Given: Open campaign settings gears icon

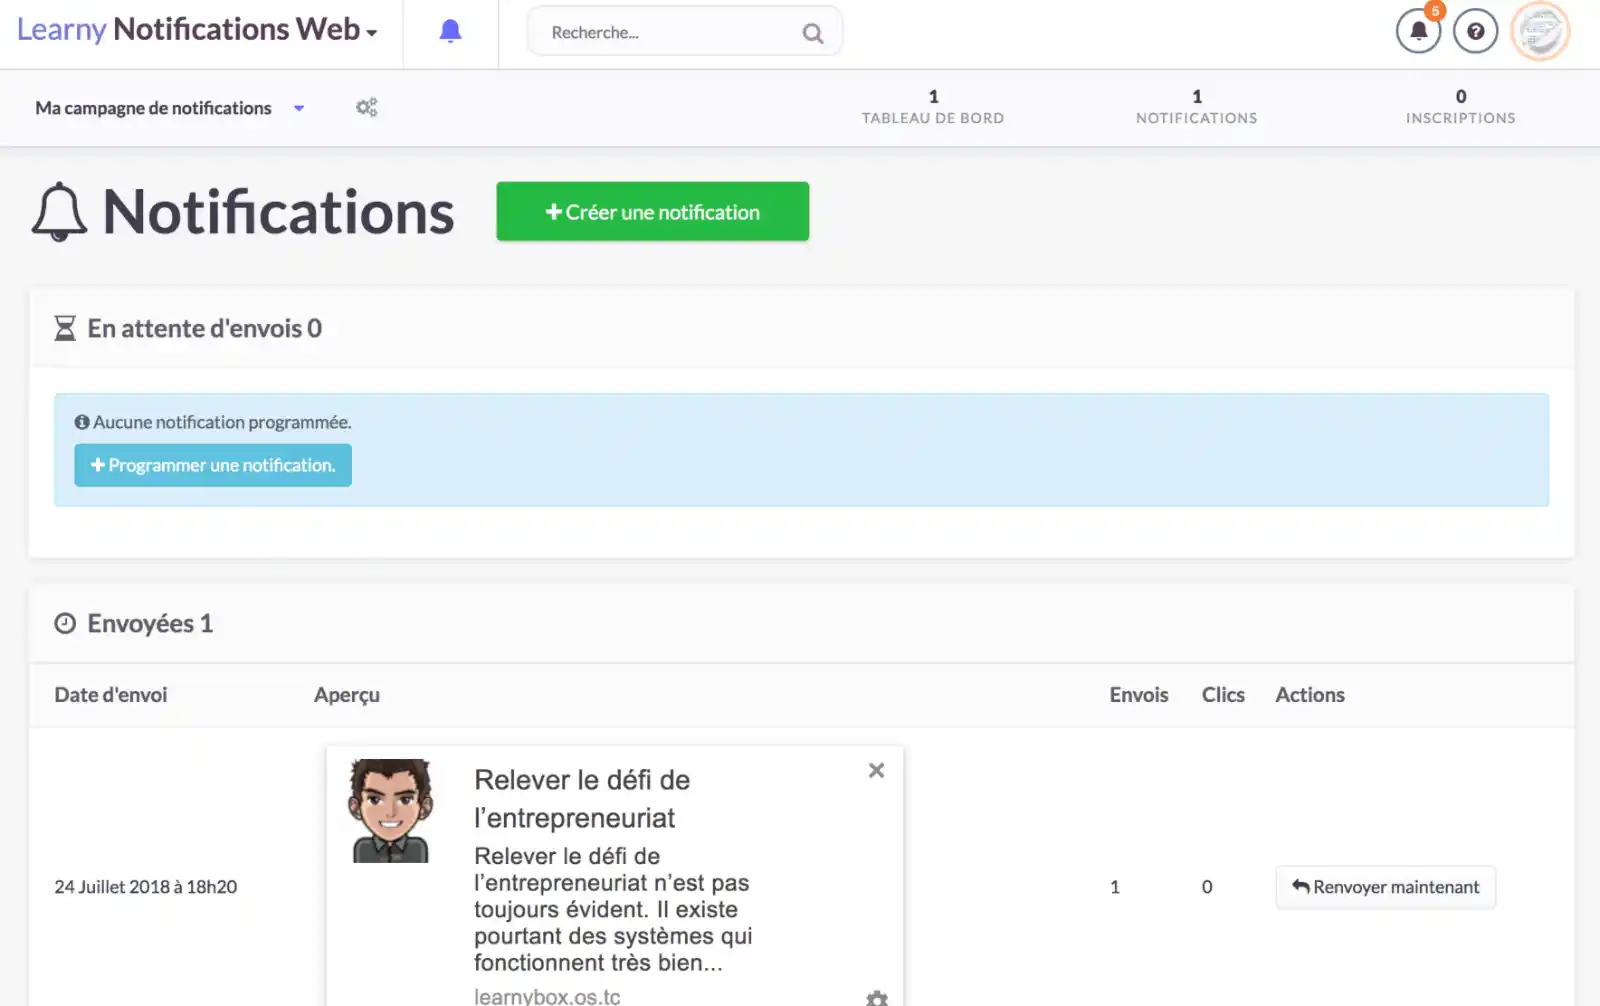Looking at the screenshot, I should (x=367, y=107).
